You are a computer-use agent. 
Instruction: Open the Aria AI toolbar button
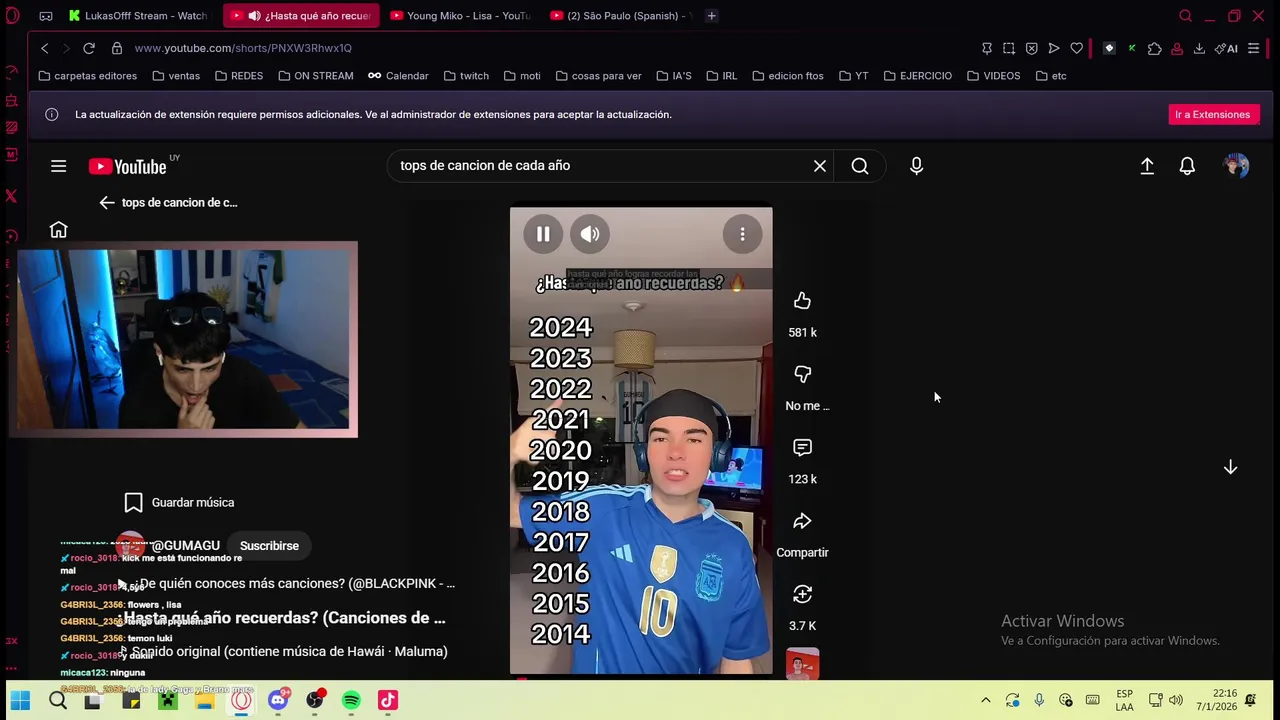pyautogui.click(x=1225, y=48)
